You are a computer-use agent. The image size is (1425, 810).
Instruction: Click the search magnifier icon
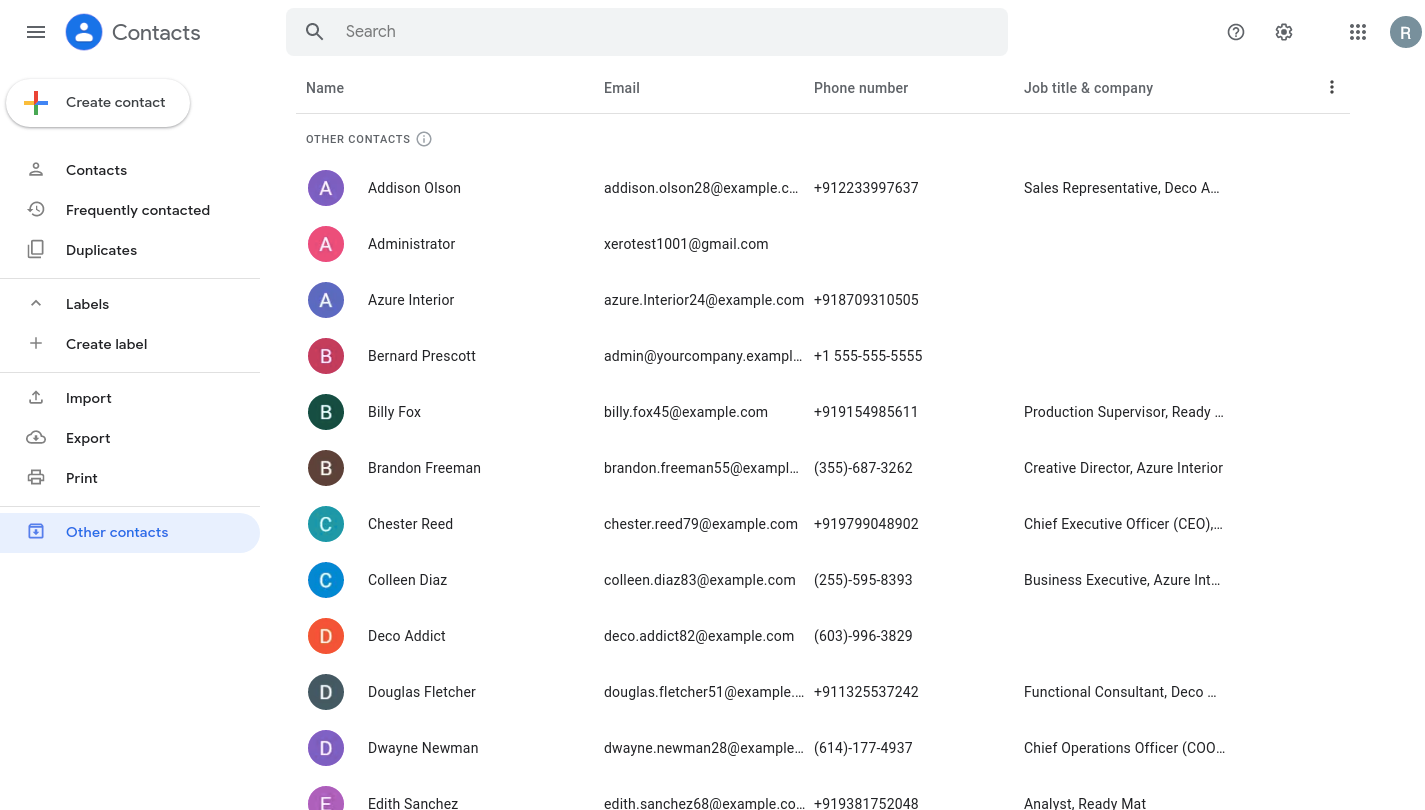(315, 32)
